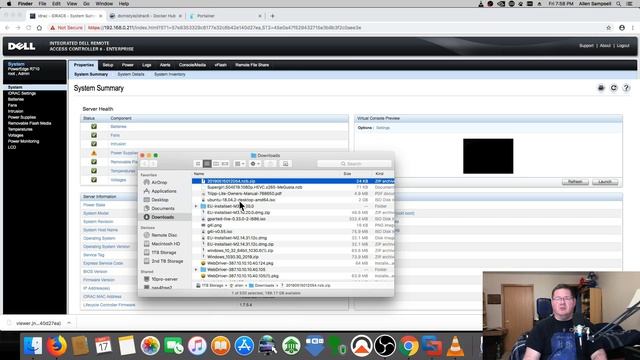The width and height of the screenshot is (640, 360).
Task: Open the Properties tab in iDRAC
Action: point(84,65)
